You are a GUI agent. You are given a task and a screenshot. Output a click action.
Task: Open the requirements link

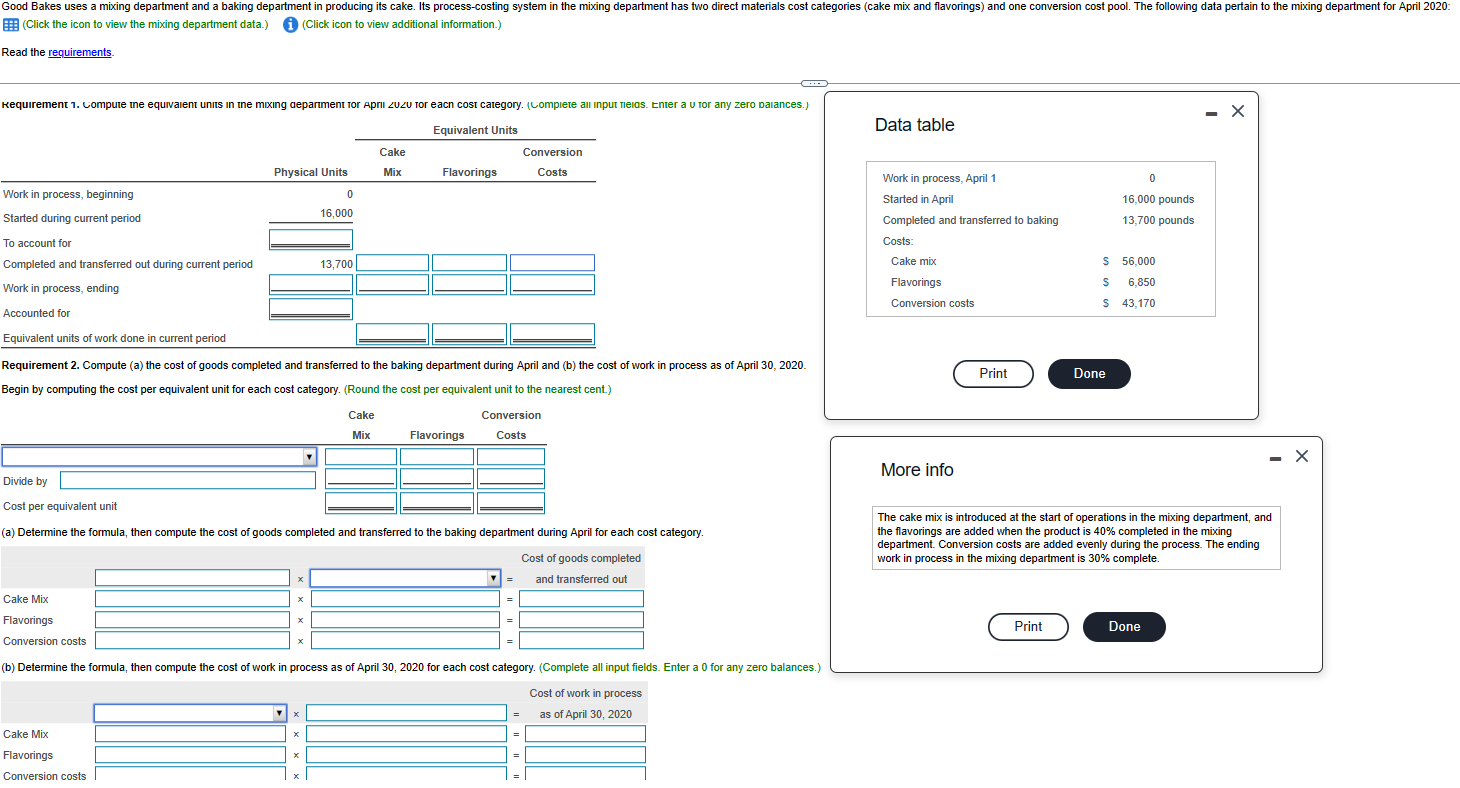coord(79,52)
